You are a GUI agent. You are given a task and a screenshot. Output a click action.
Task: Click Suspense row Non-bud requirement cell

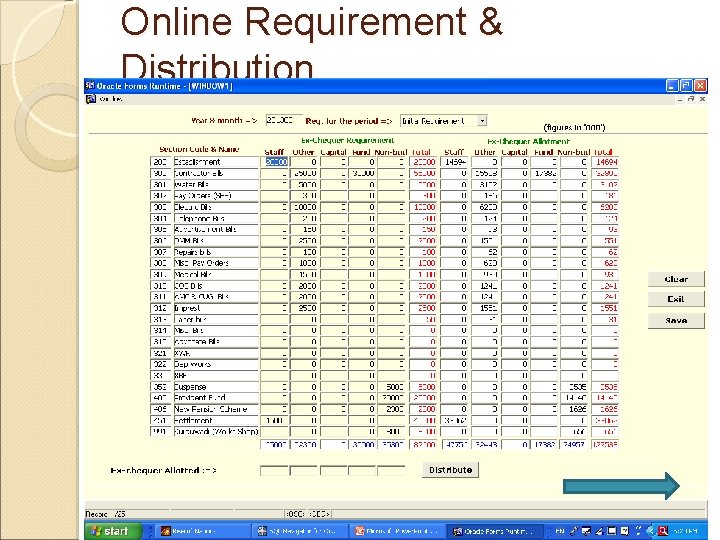391,387
